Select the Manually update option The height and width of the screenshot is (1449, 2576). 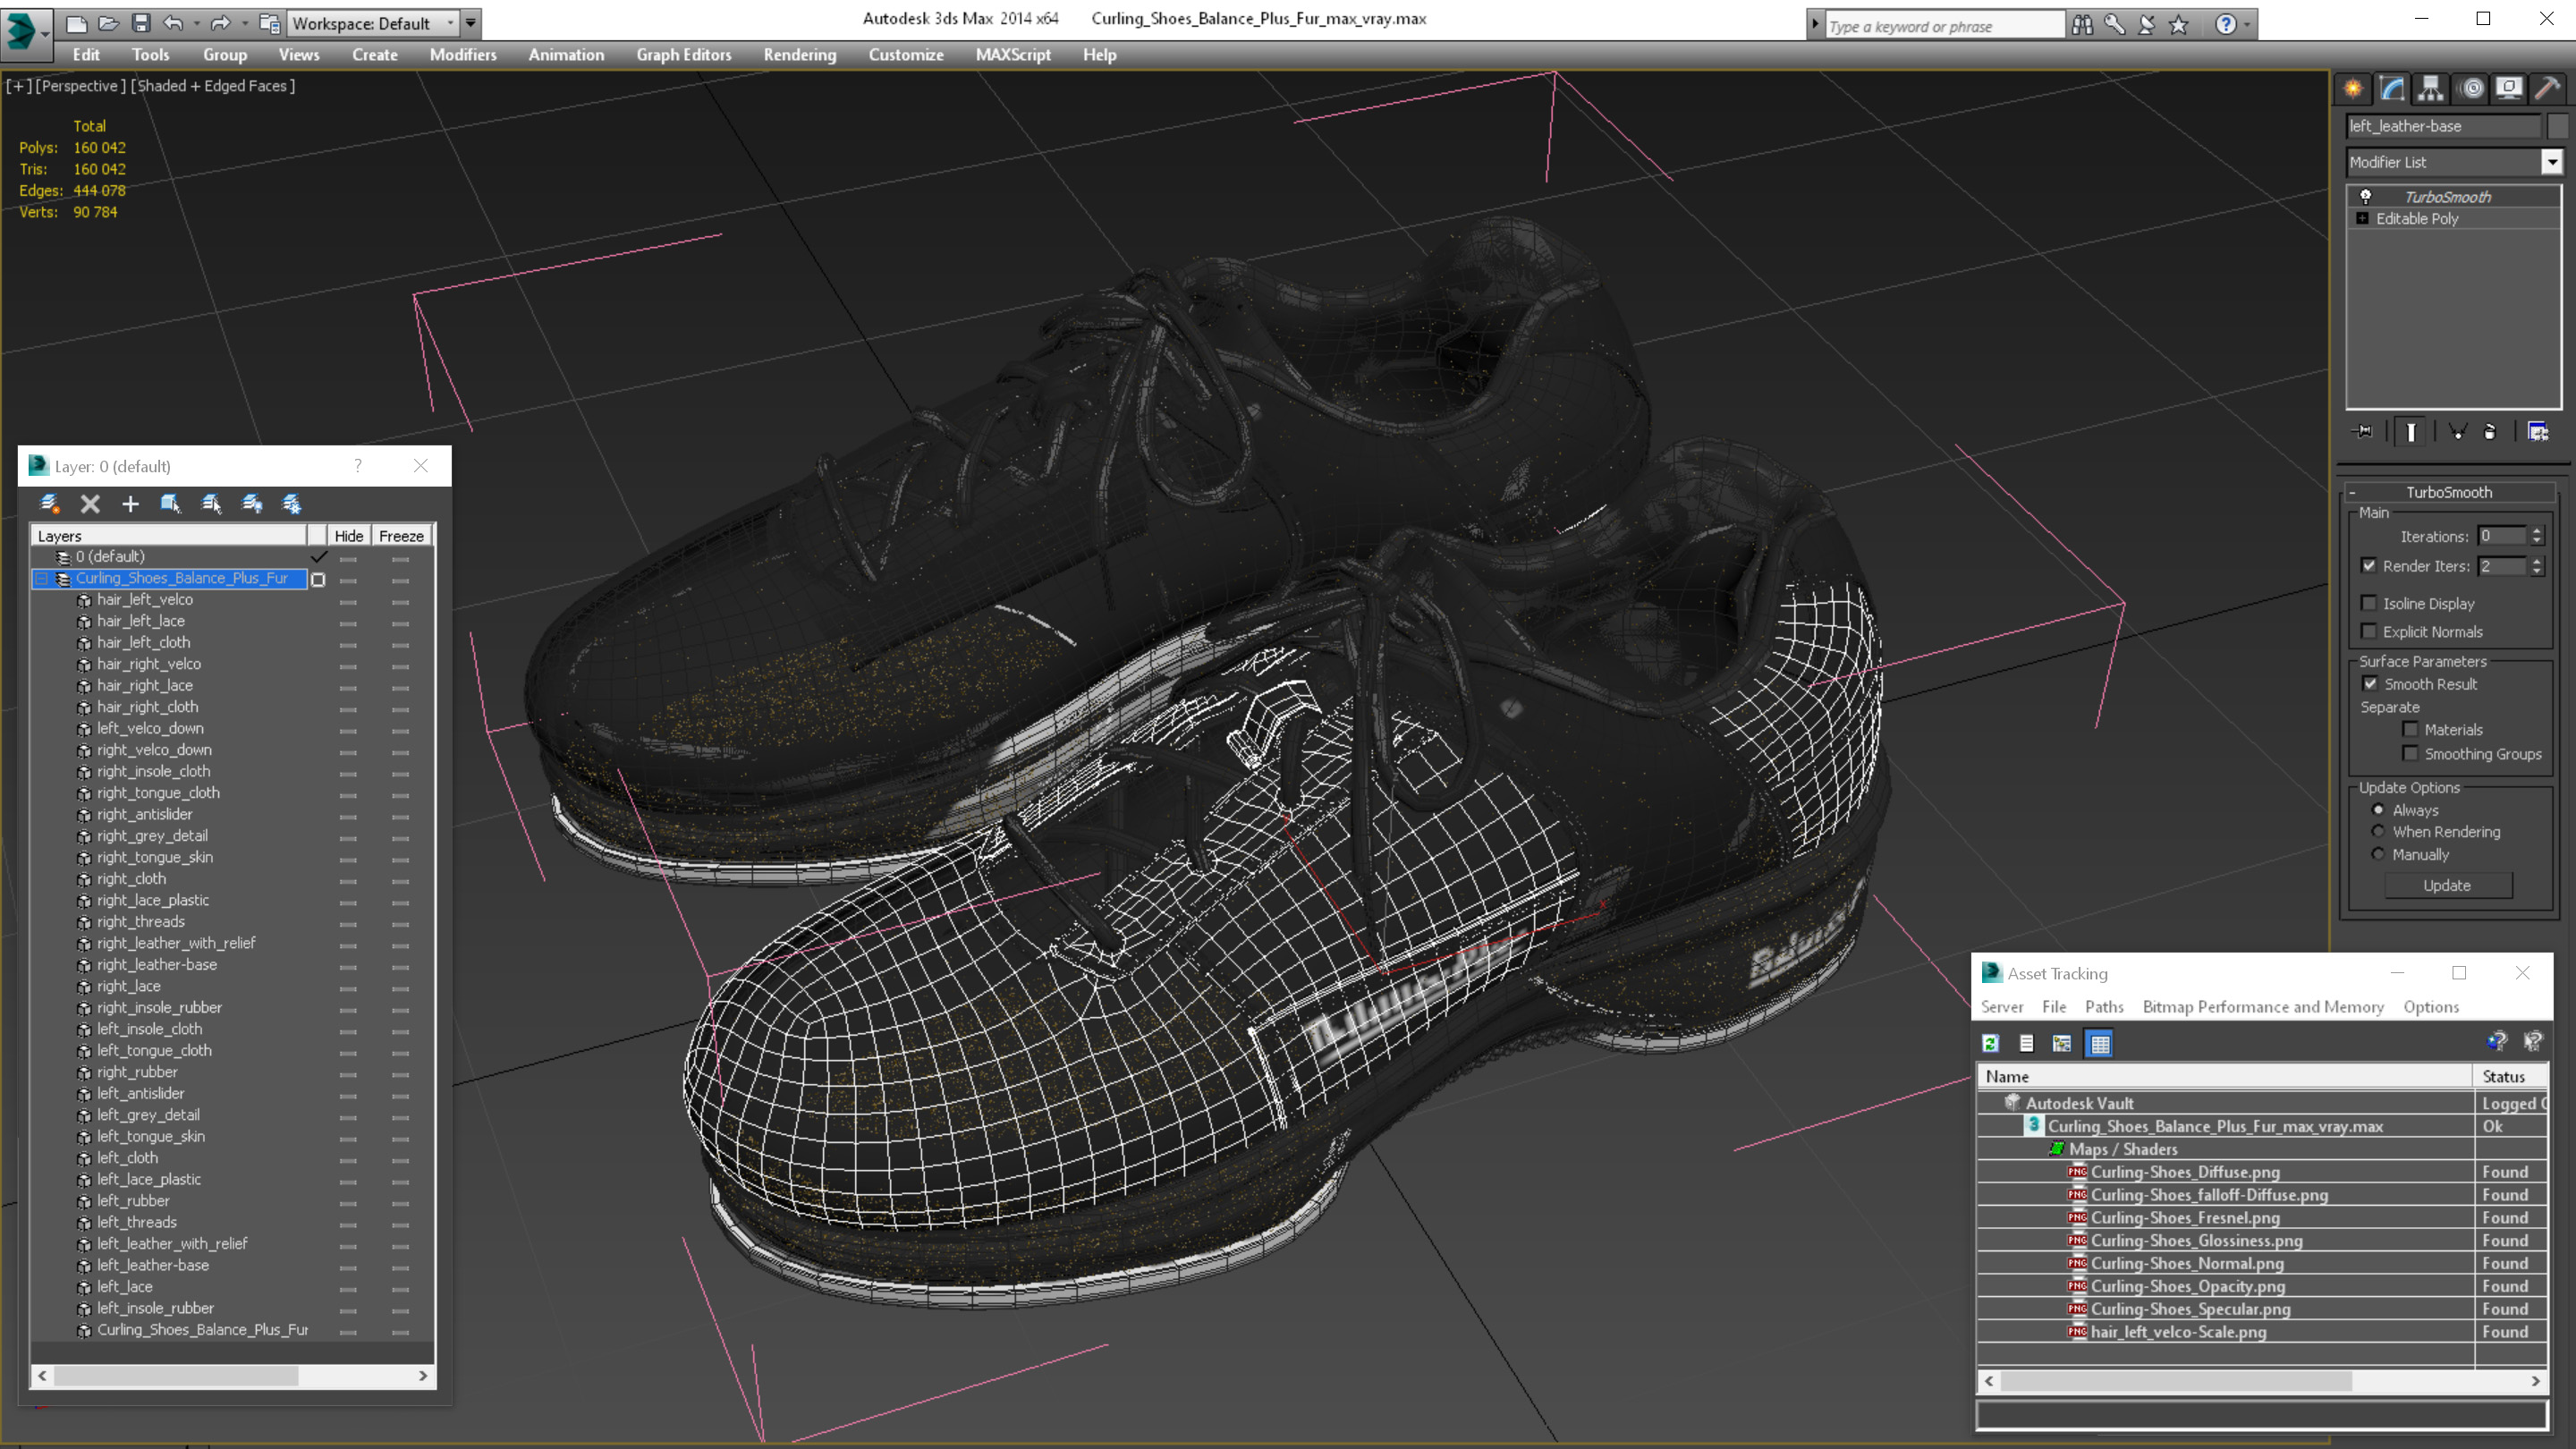click(x=2378, y=854)
